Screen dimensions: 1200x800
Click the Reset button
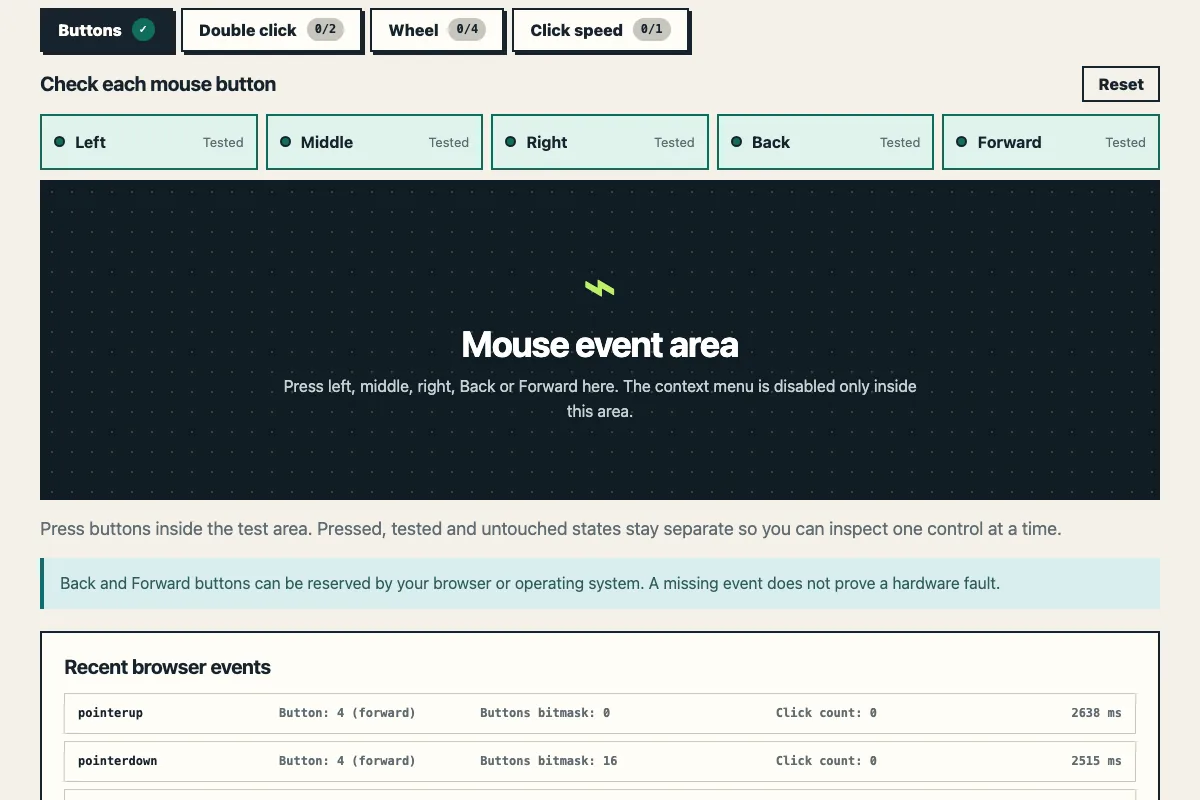click(1120, 84)
